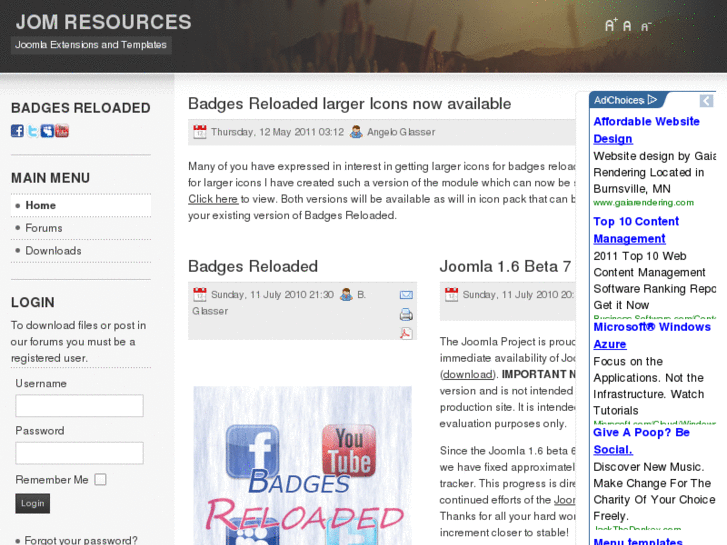Open 'Microsoft Windows Azure' ad link
Viewport: 727px width, 545px height.
pyautogui.click(x=652, y=335)
